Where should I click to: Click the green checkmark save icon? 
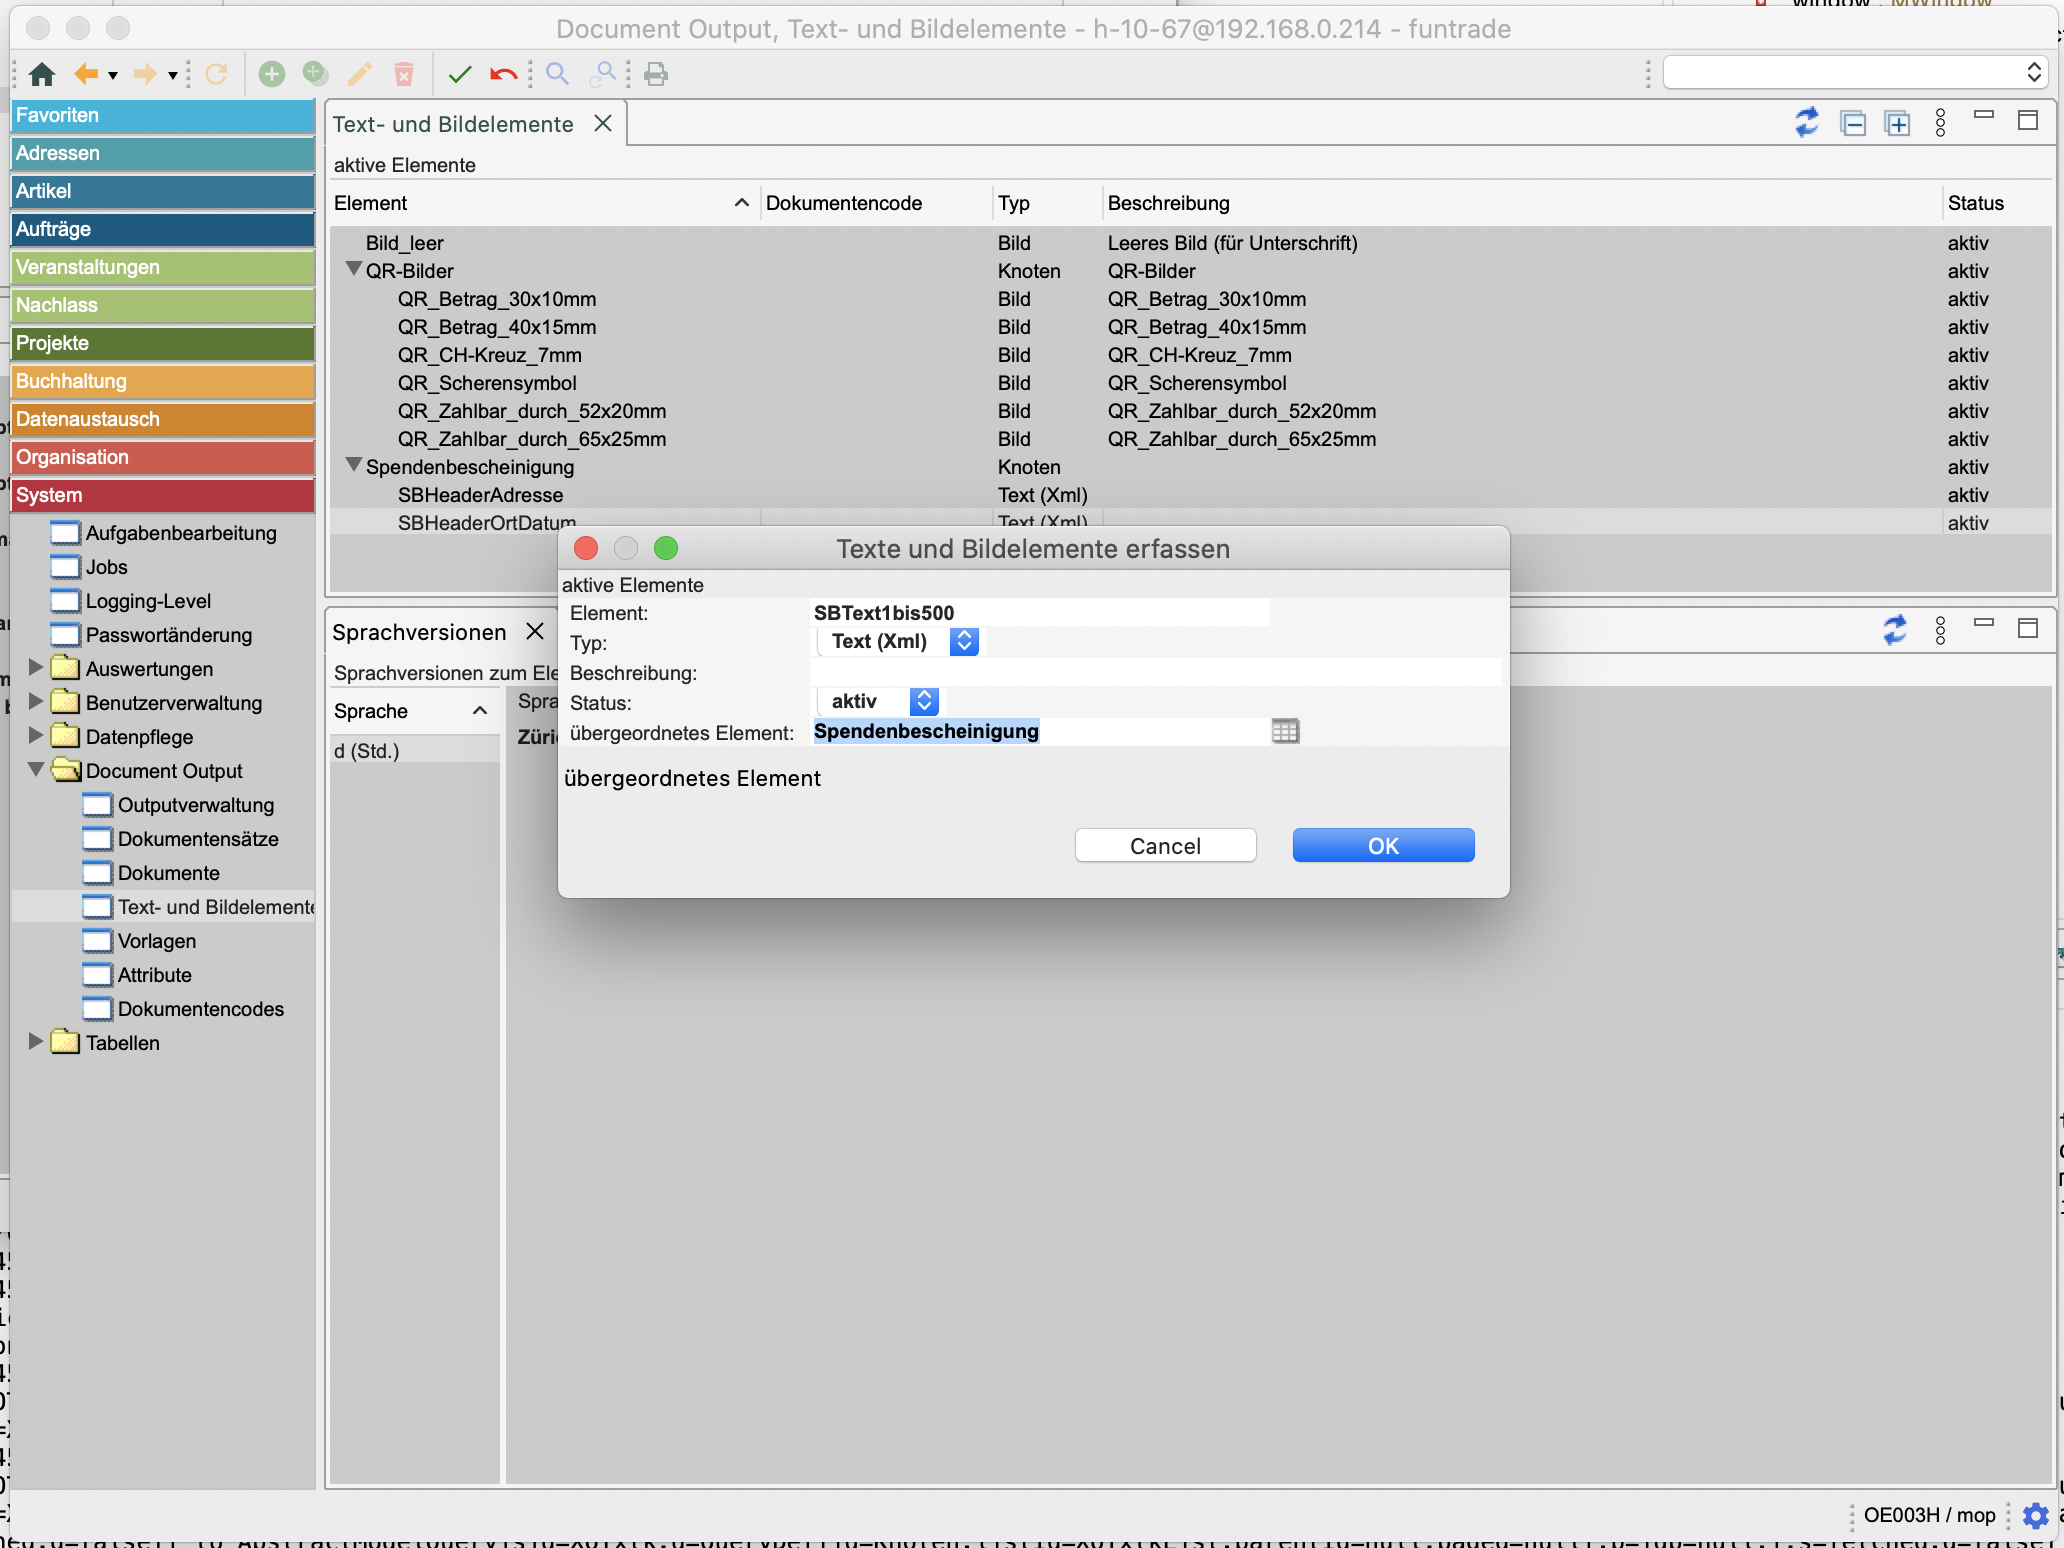pos(460,74)
